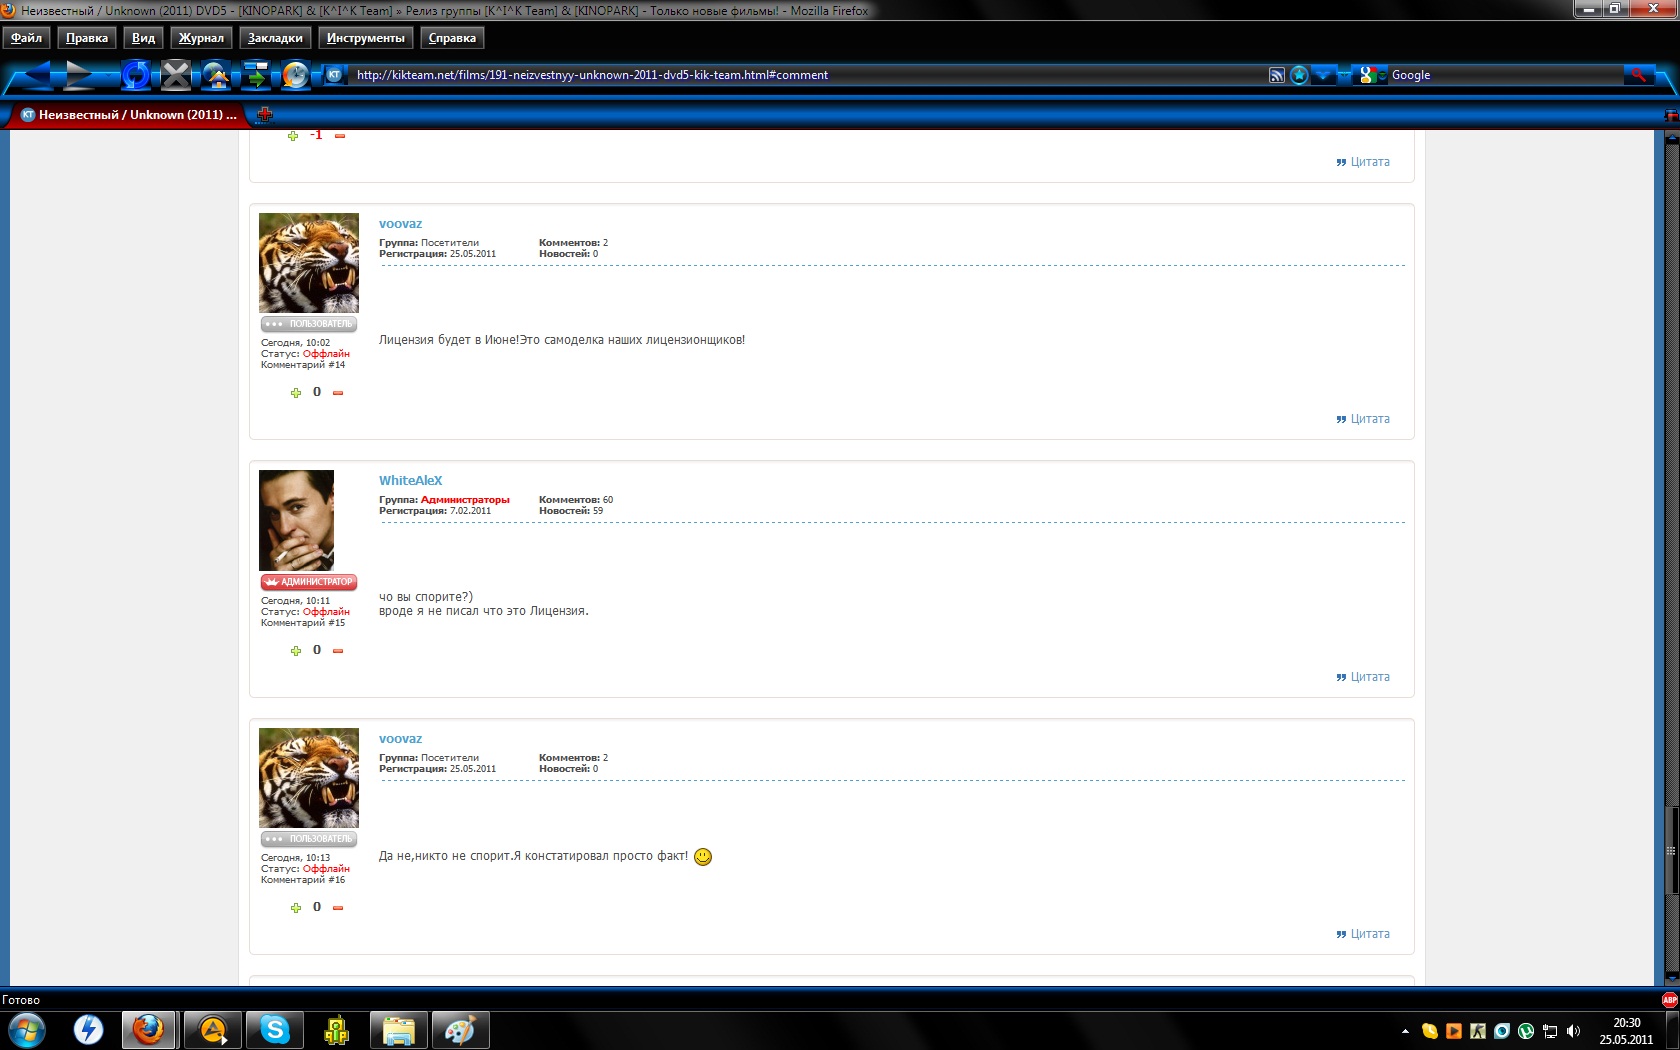This screenshot has width=1680, height=1050.
Task: Stop loading with the X toolbar icon
Action: pos(176,75)
